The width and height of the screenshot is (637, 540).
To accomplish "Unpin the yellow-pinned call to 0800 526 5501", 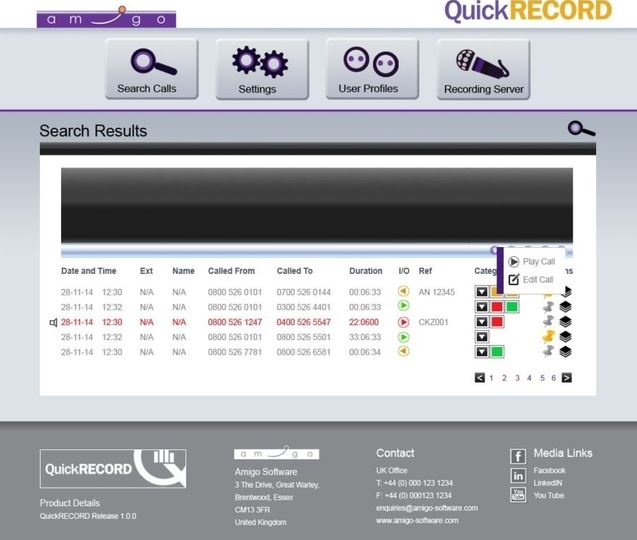I will [x=548, y=336].
